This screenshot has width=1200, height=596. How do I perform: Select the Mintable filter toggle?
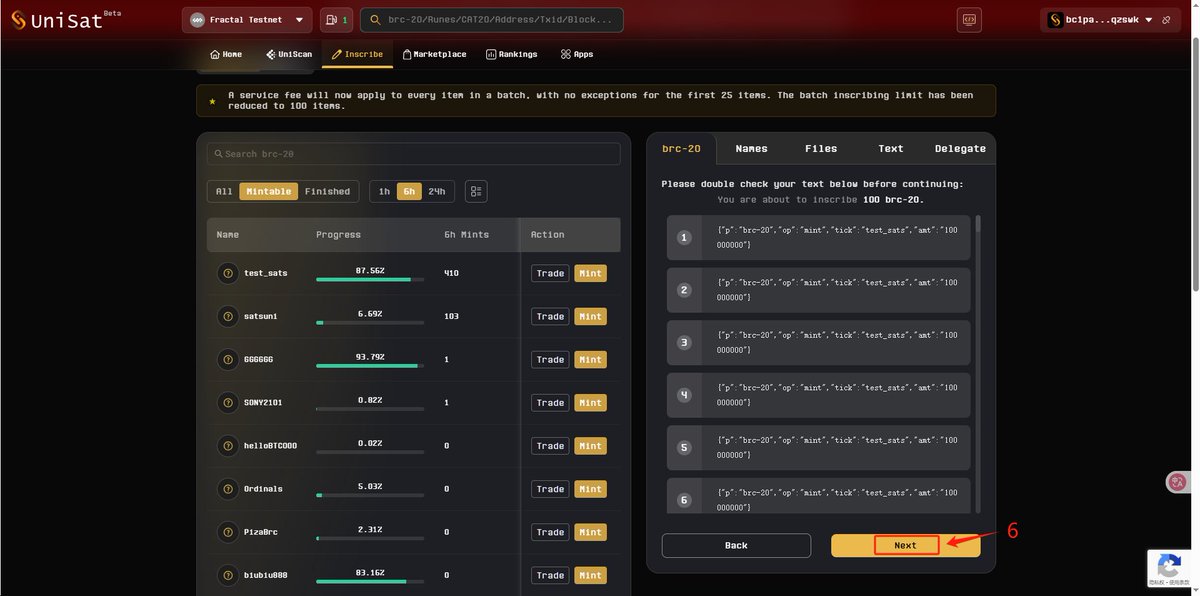point(269,191)
